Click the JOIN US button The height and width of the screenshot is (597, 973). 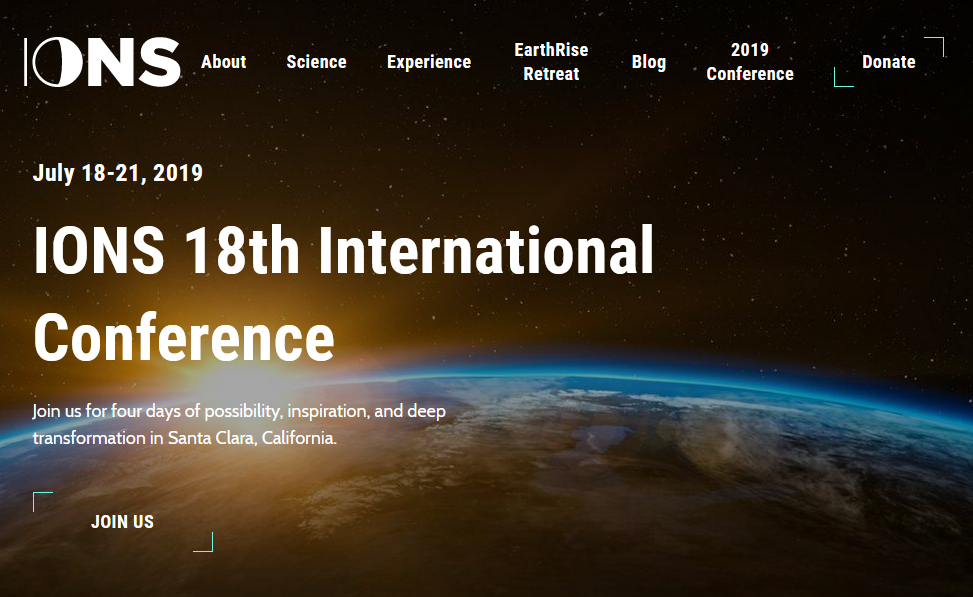click(122, 522)
